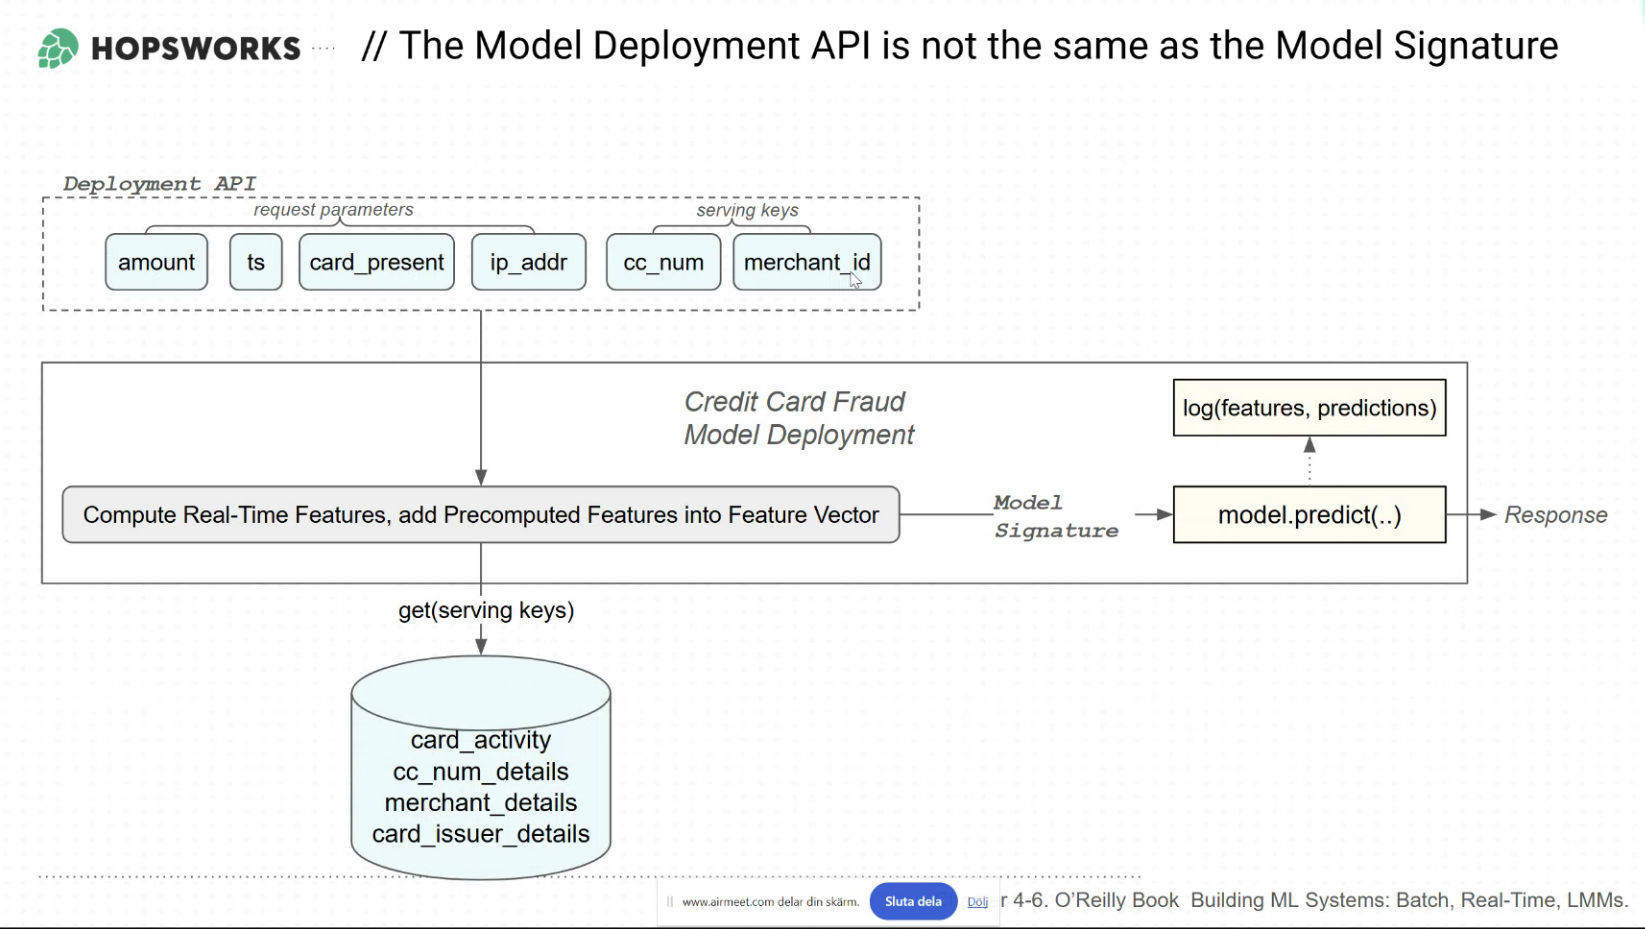Click the 'Sluta dela' stop sharing button

pos(912,901)
